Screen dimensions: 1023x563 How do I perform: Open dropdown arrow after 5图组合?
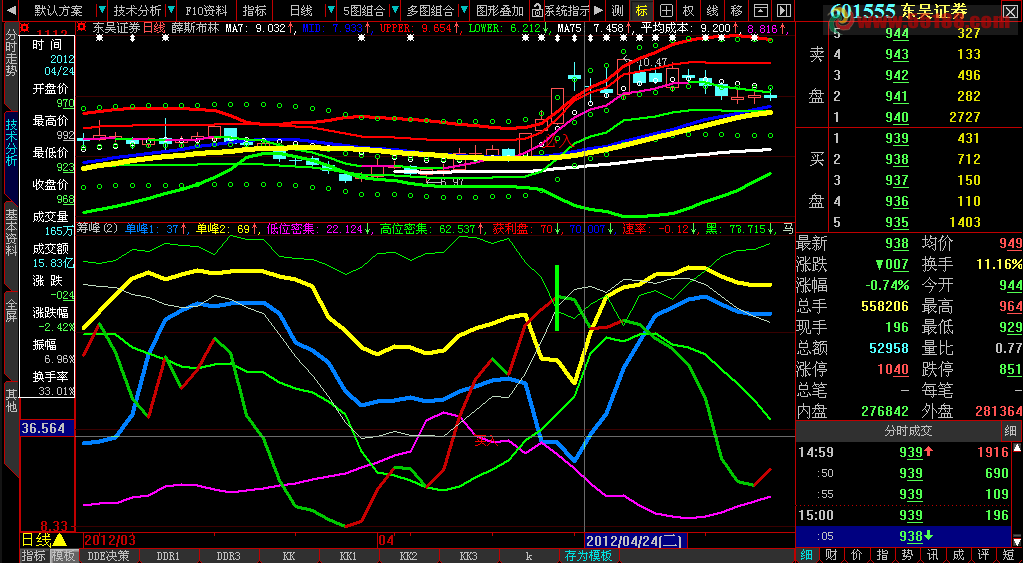[x=395, y=10]
